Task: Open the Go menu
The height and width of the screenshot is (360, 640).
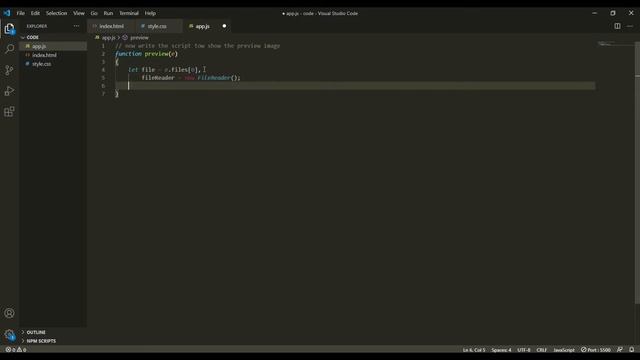Action: coord(94,13)
